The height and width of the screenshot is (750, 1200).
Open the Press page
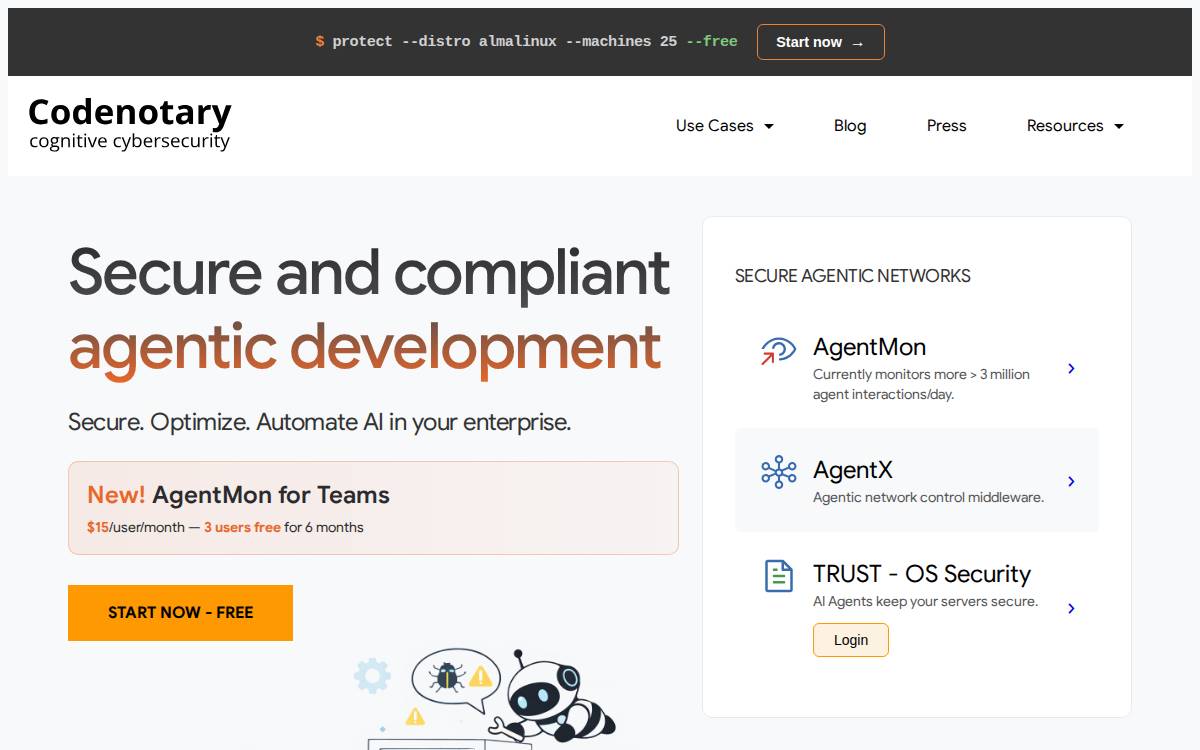coord(946,126)
